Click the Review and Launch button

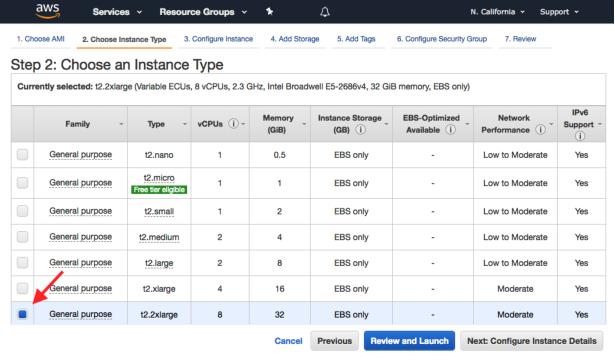click(x=409, y=341)
